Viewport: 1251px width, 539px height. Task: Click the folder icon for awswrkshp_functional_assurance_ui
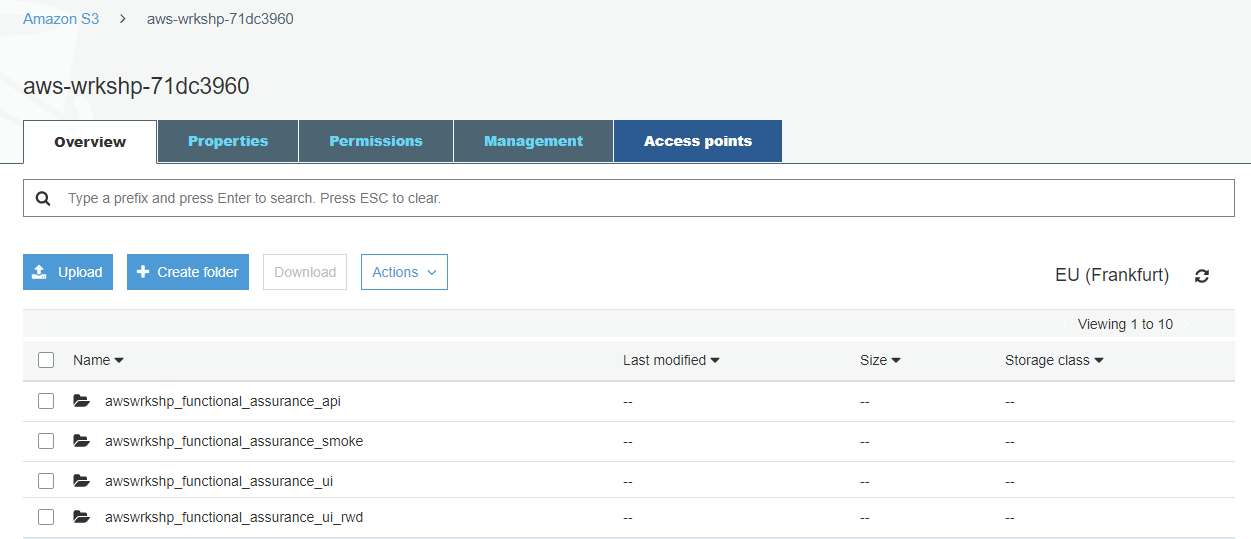click(x=82, y=481)
